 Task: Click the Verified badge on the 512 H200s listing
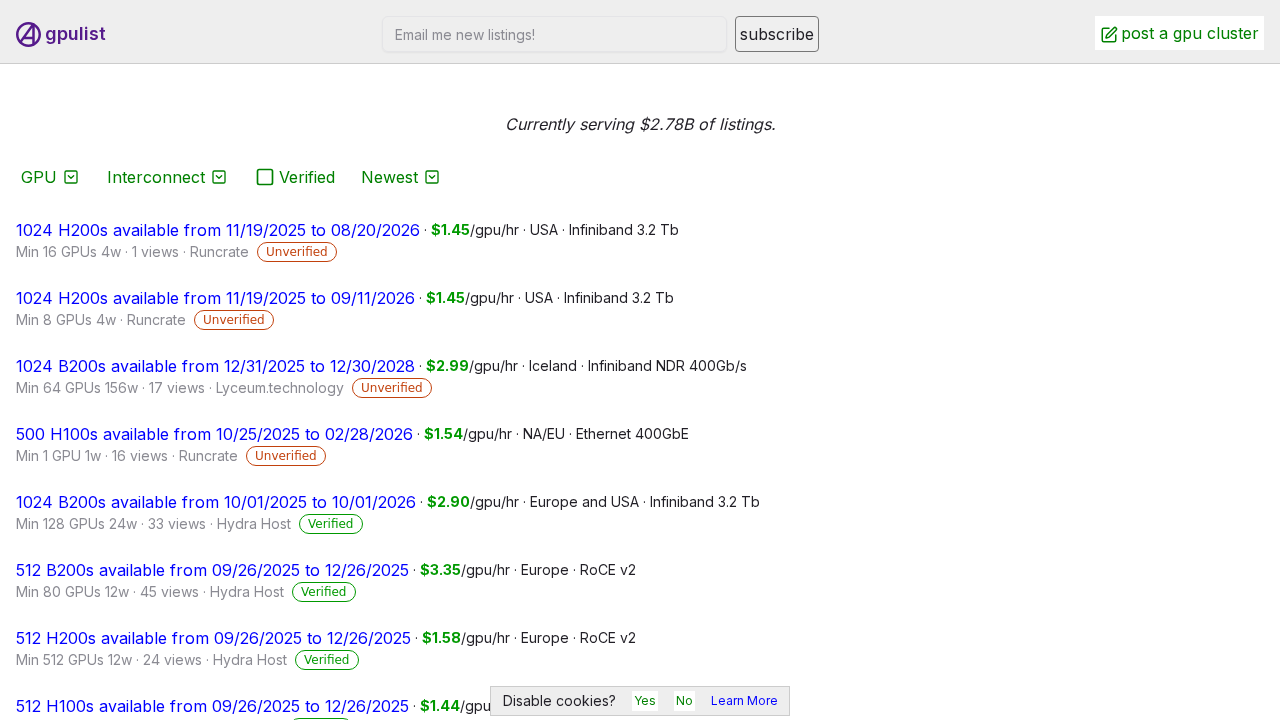click(326, 659)
